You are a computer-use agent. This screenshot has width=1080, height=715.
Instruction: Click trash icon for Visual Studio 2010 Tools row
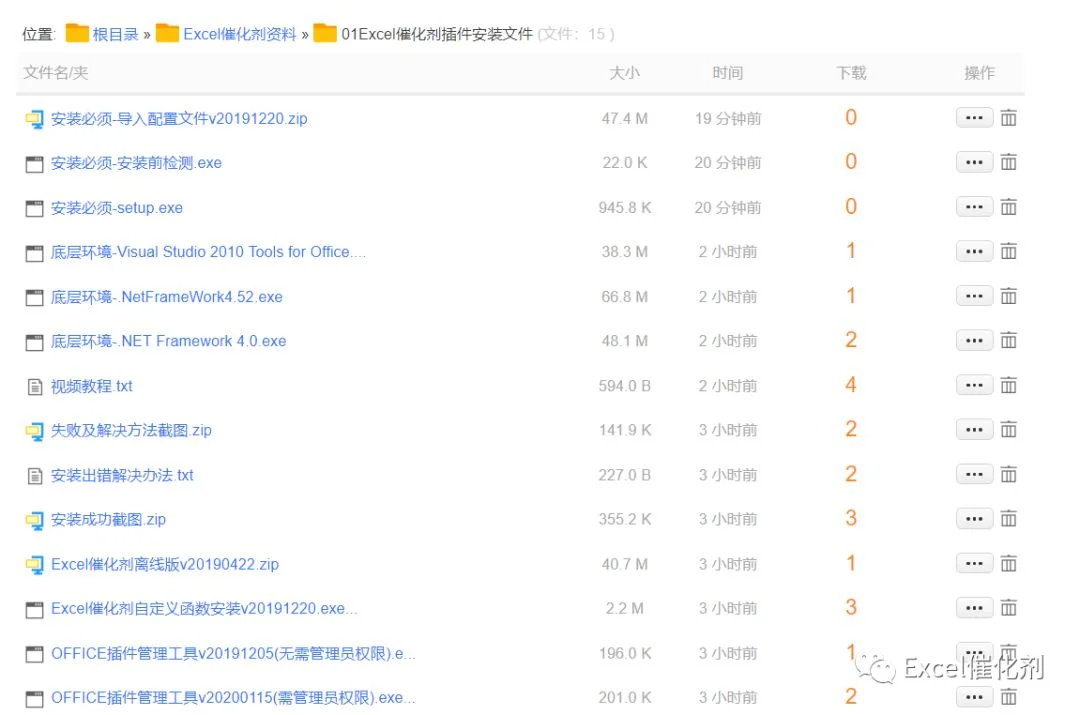click(x=1008, y=251)
